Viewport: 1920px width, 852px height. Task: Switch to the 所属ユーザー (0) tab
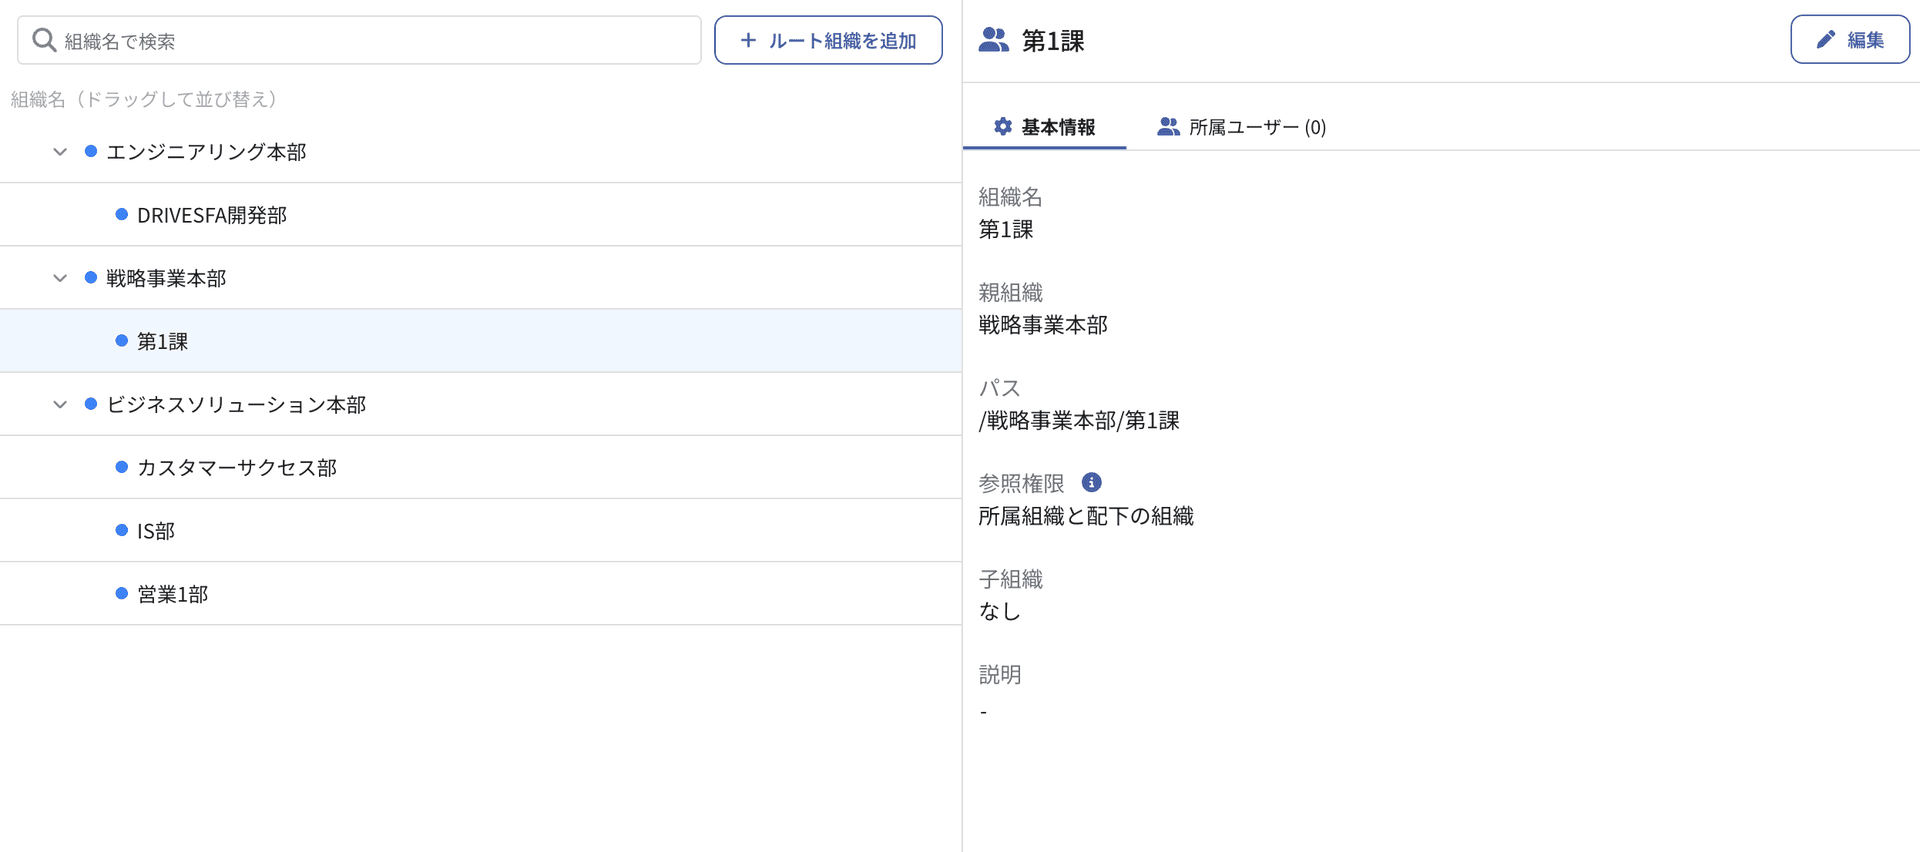[1242, 127]
